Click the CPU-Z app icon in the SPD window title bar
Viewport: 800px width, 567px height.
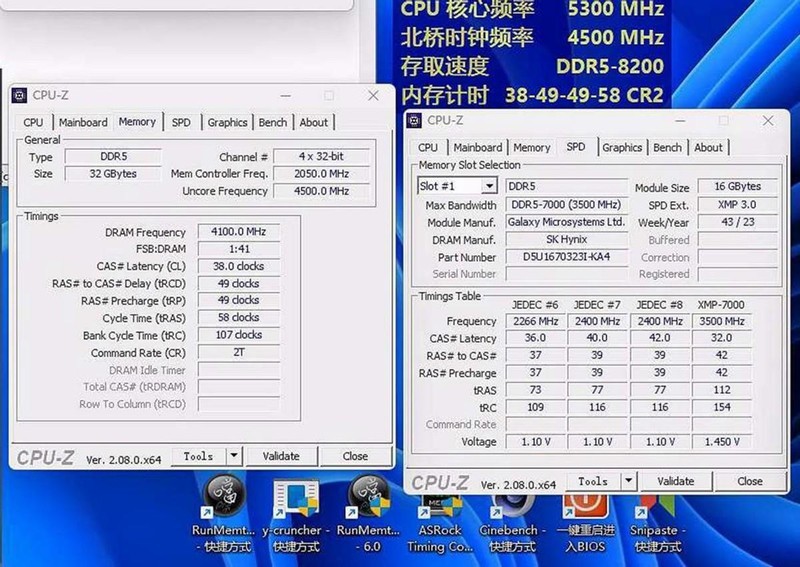click(x=414, y=120)
